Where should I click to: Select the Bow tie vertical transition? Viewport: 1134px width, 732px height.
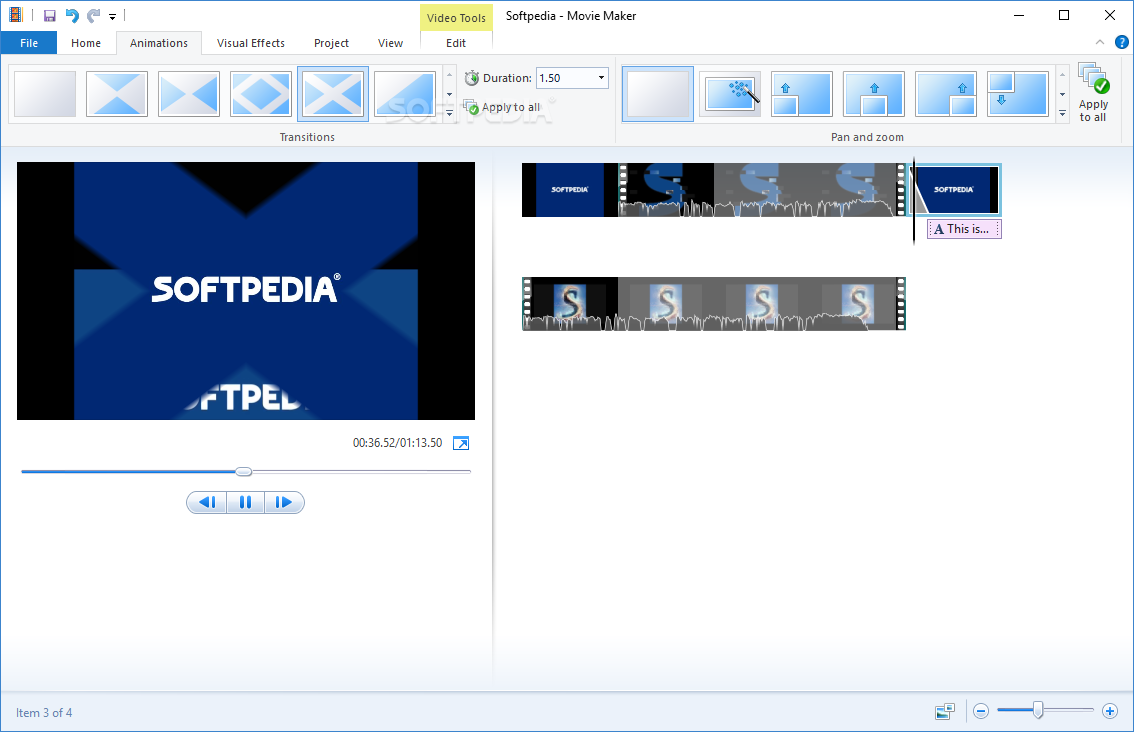coord(116,94)
